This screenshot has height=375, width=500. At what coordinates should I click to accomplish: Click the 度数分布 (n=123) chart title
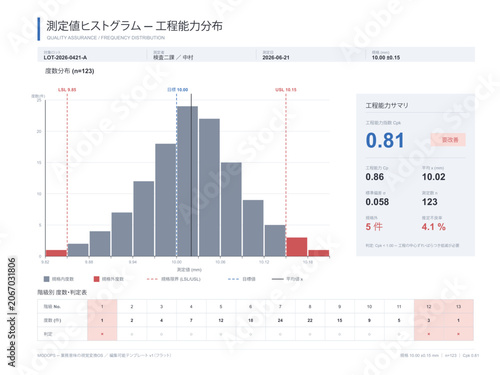[70, 71]
